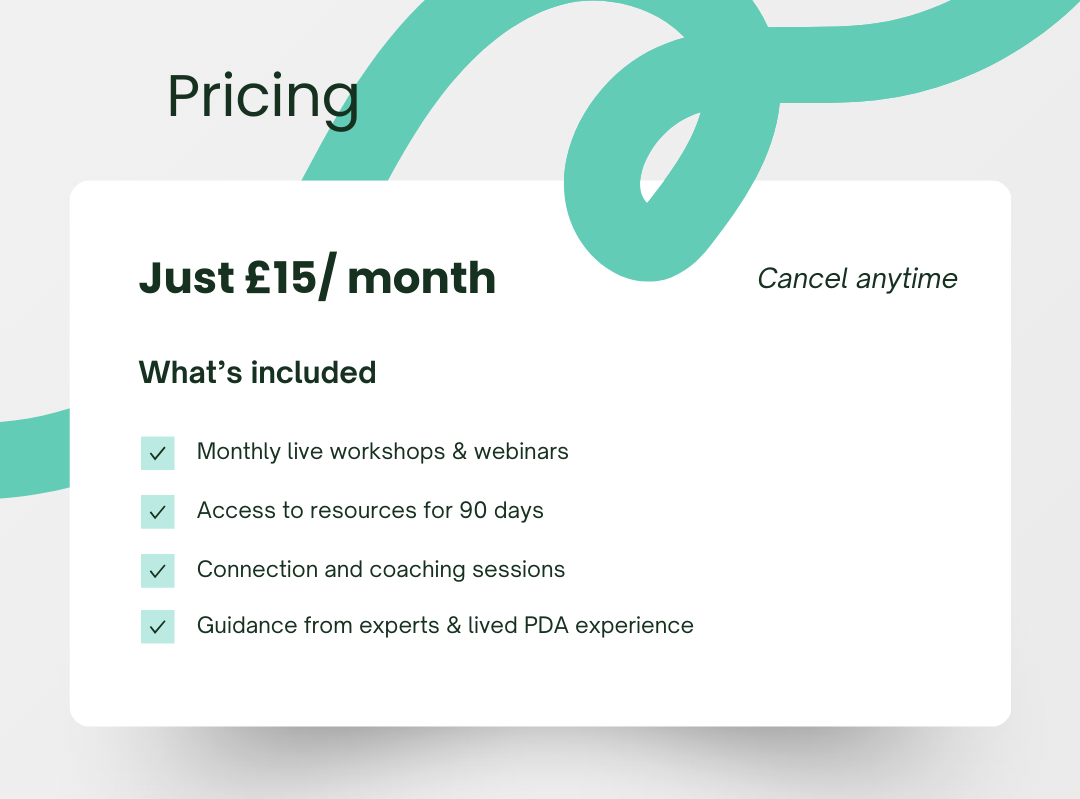Click the Monthly live workshops & webinars label
Screen dimensions: 1080x799
pyautogui.click(x=382, y=451)
